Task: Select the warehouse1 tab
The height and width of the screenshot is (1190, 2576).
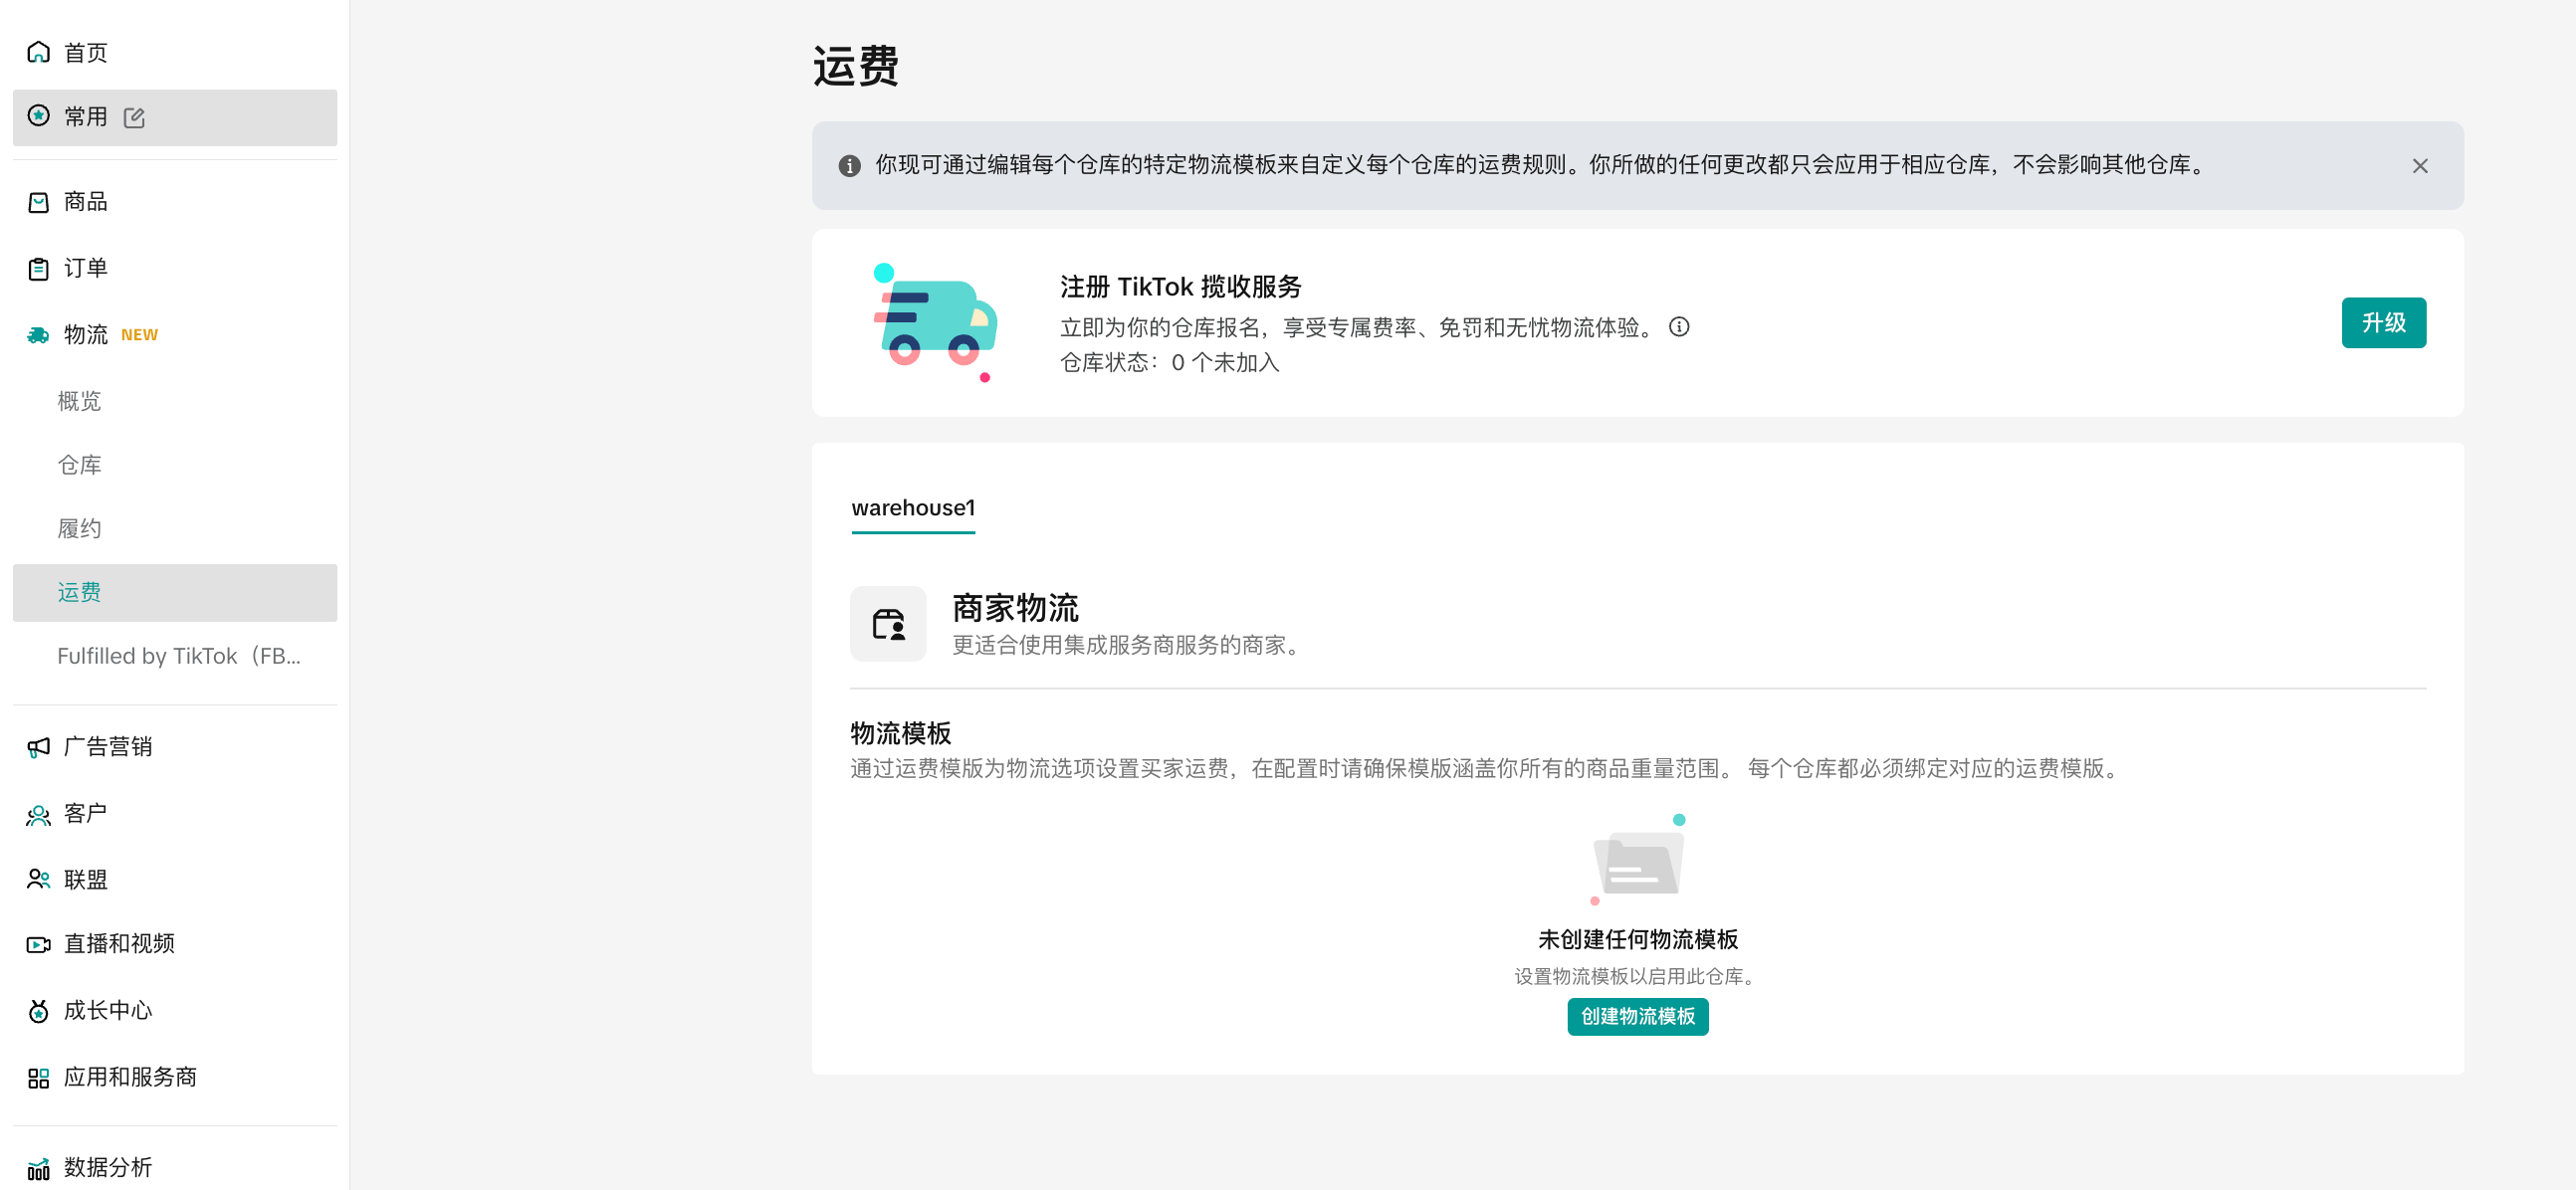Action: pyautogui.click(x=912, y=508)
